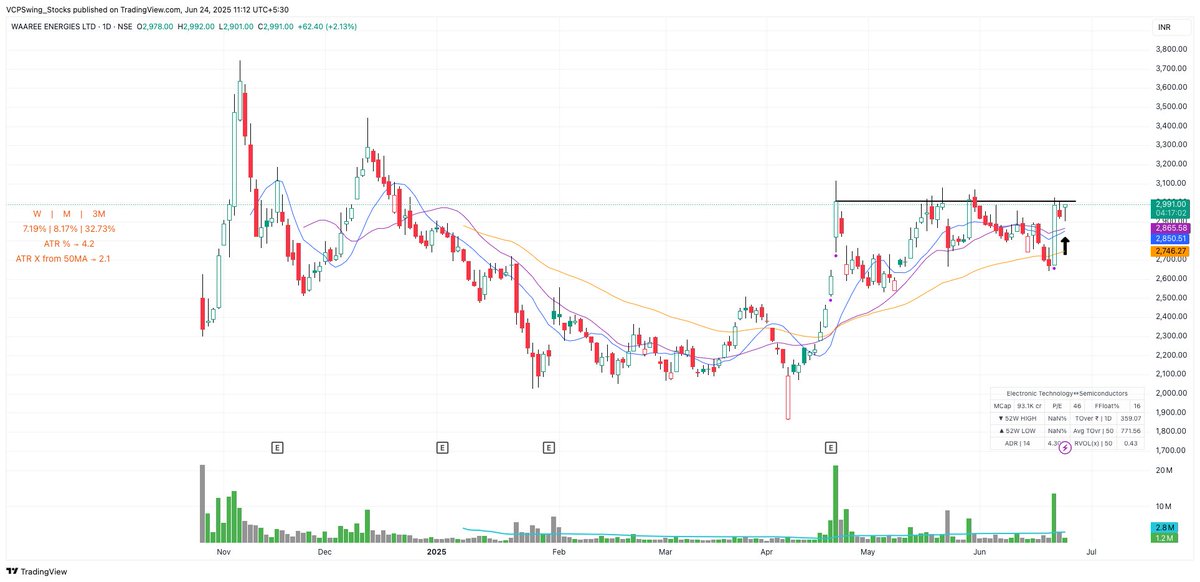This screenshot has height=582, width=1200.
Task: Click the purple 2,865.58 moving average label
Action: point(1169,229)
